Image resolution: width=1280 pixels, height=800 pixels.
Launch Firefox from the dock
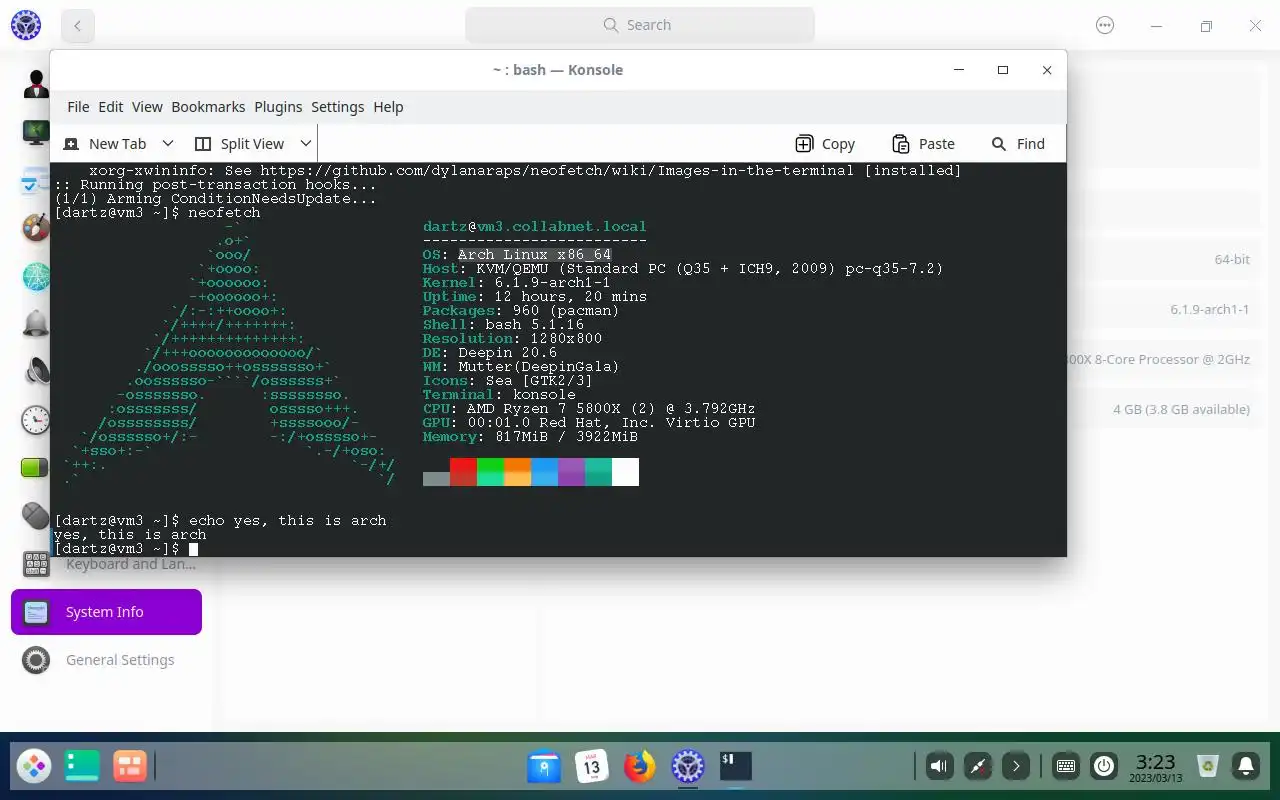coord(640,767)
